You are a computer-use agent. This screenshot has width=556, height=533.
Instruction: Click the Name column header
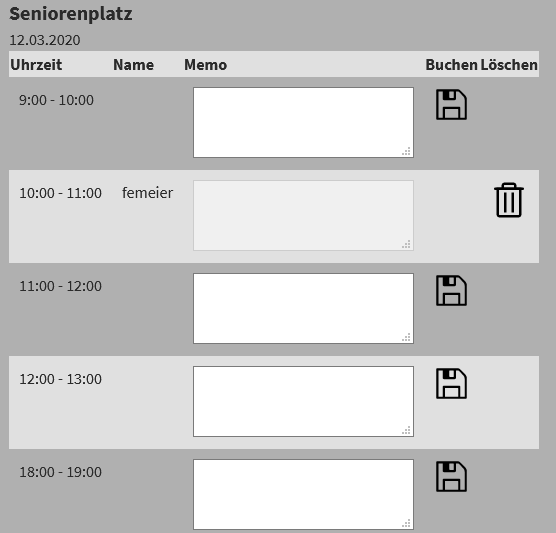(x=133, y=65)
